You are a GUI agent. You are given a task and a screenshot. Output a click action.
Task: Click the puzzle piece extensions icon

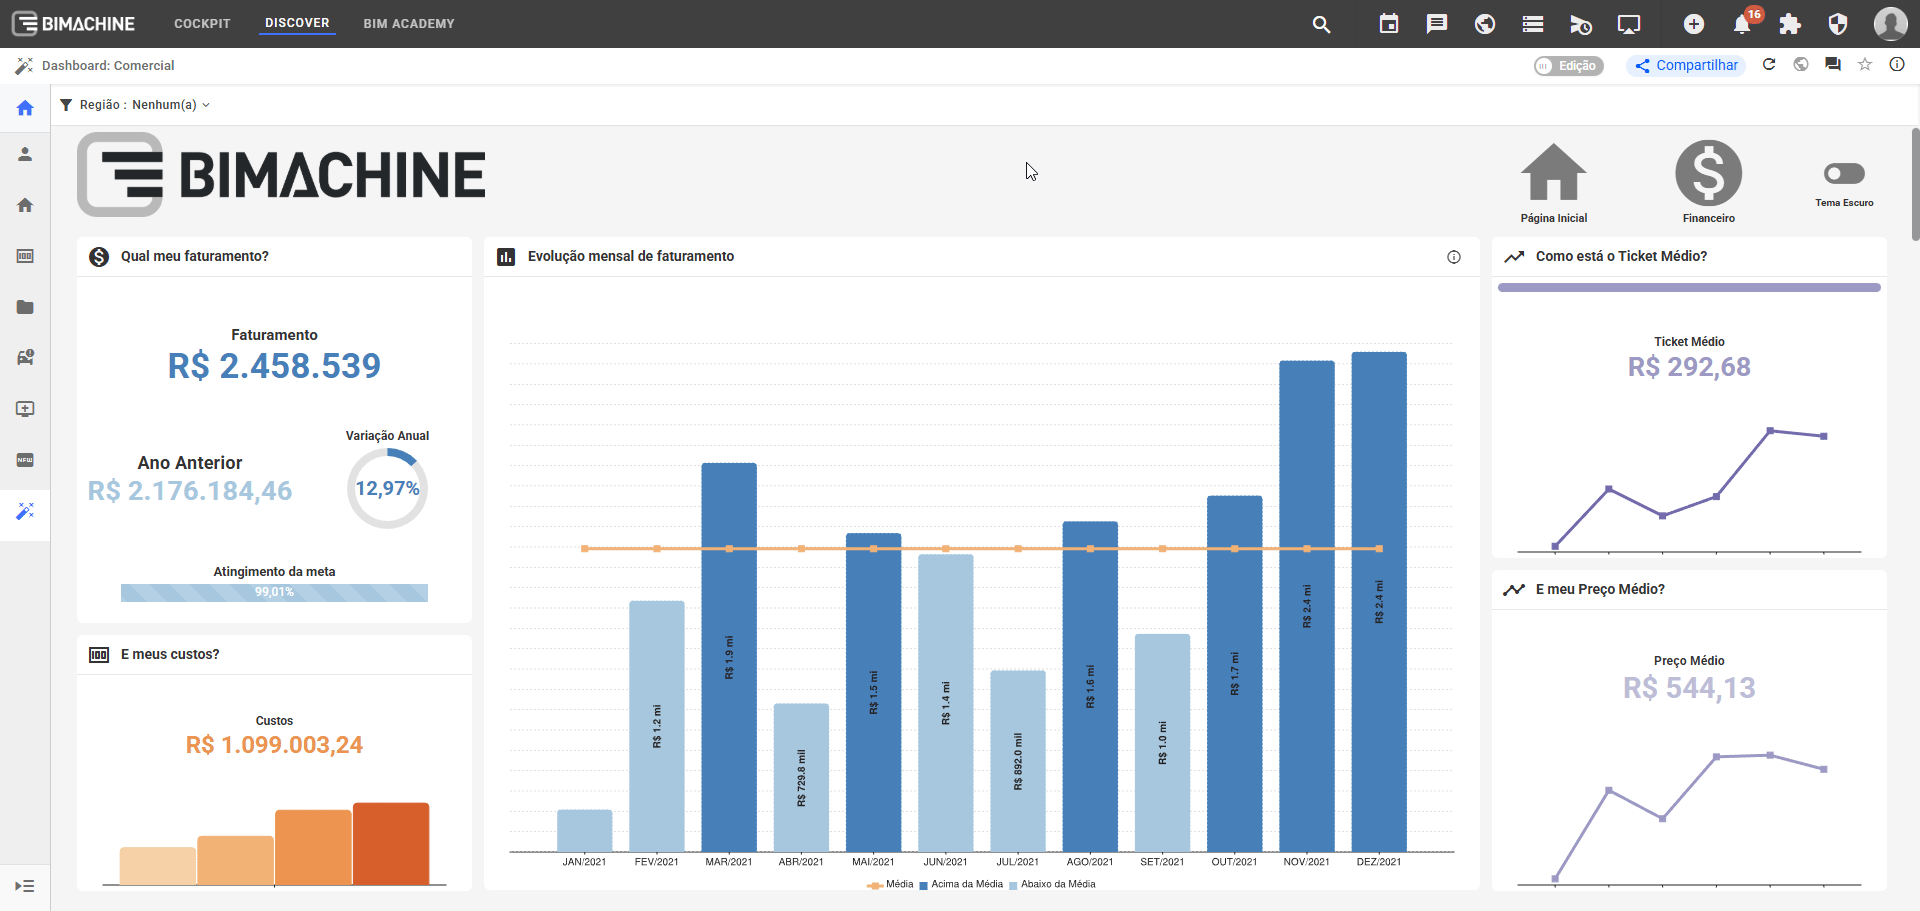tap(1790, 24)
